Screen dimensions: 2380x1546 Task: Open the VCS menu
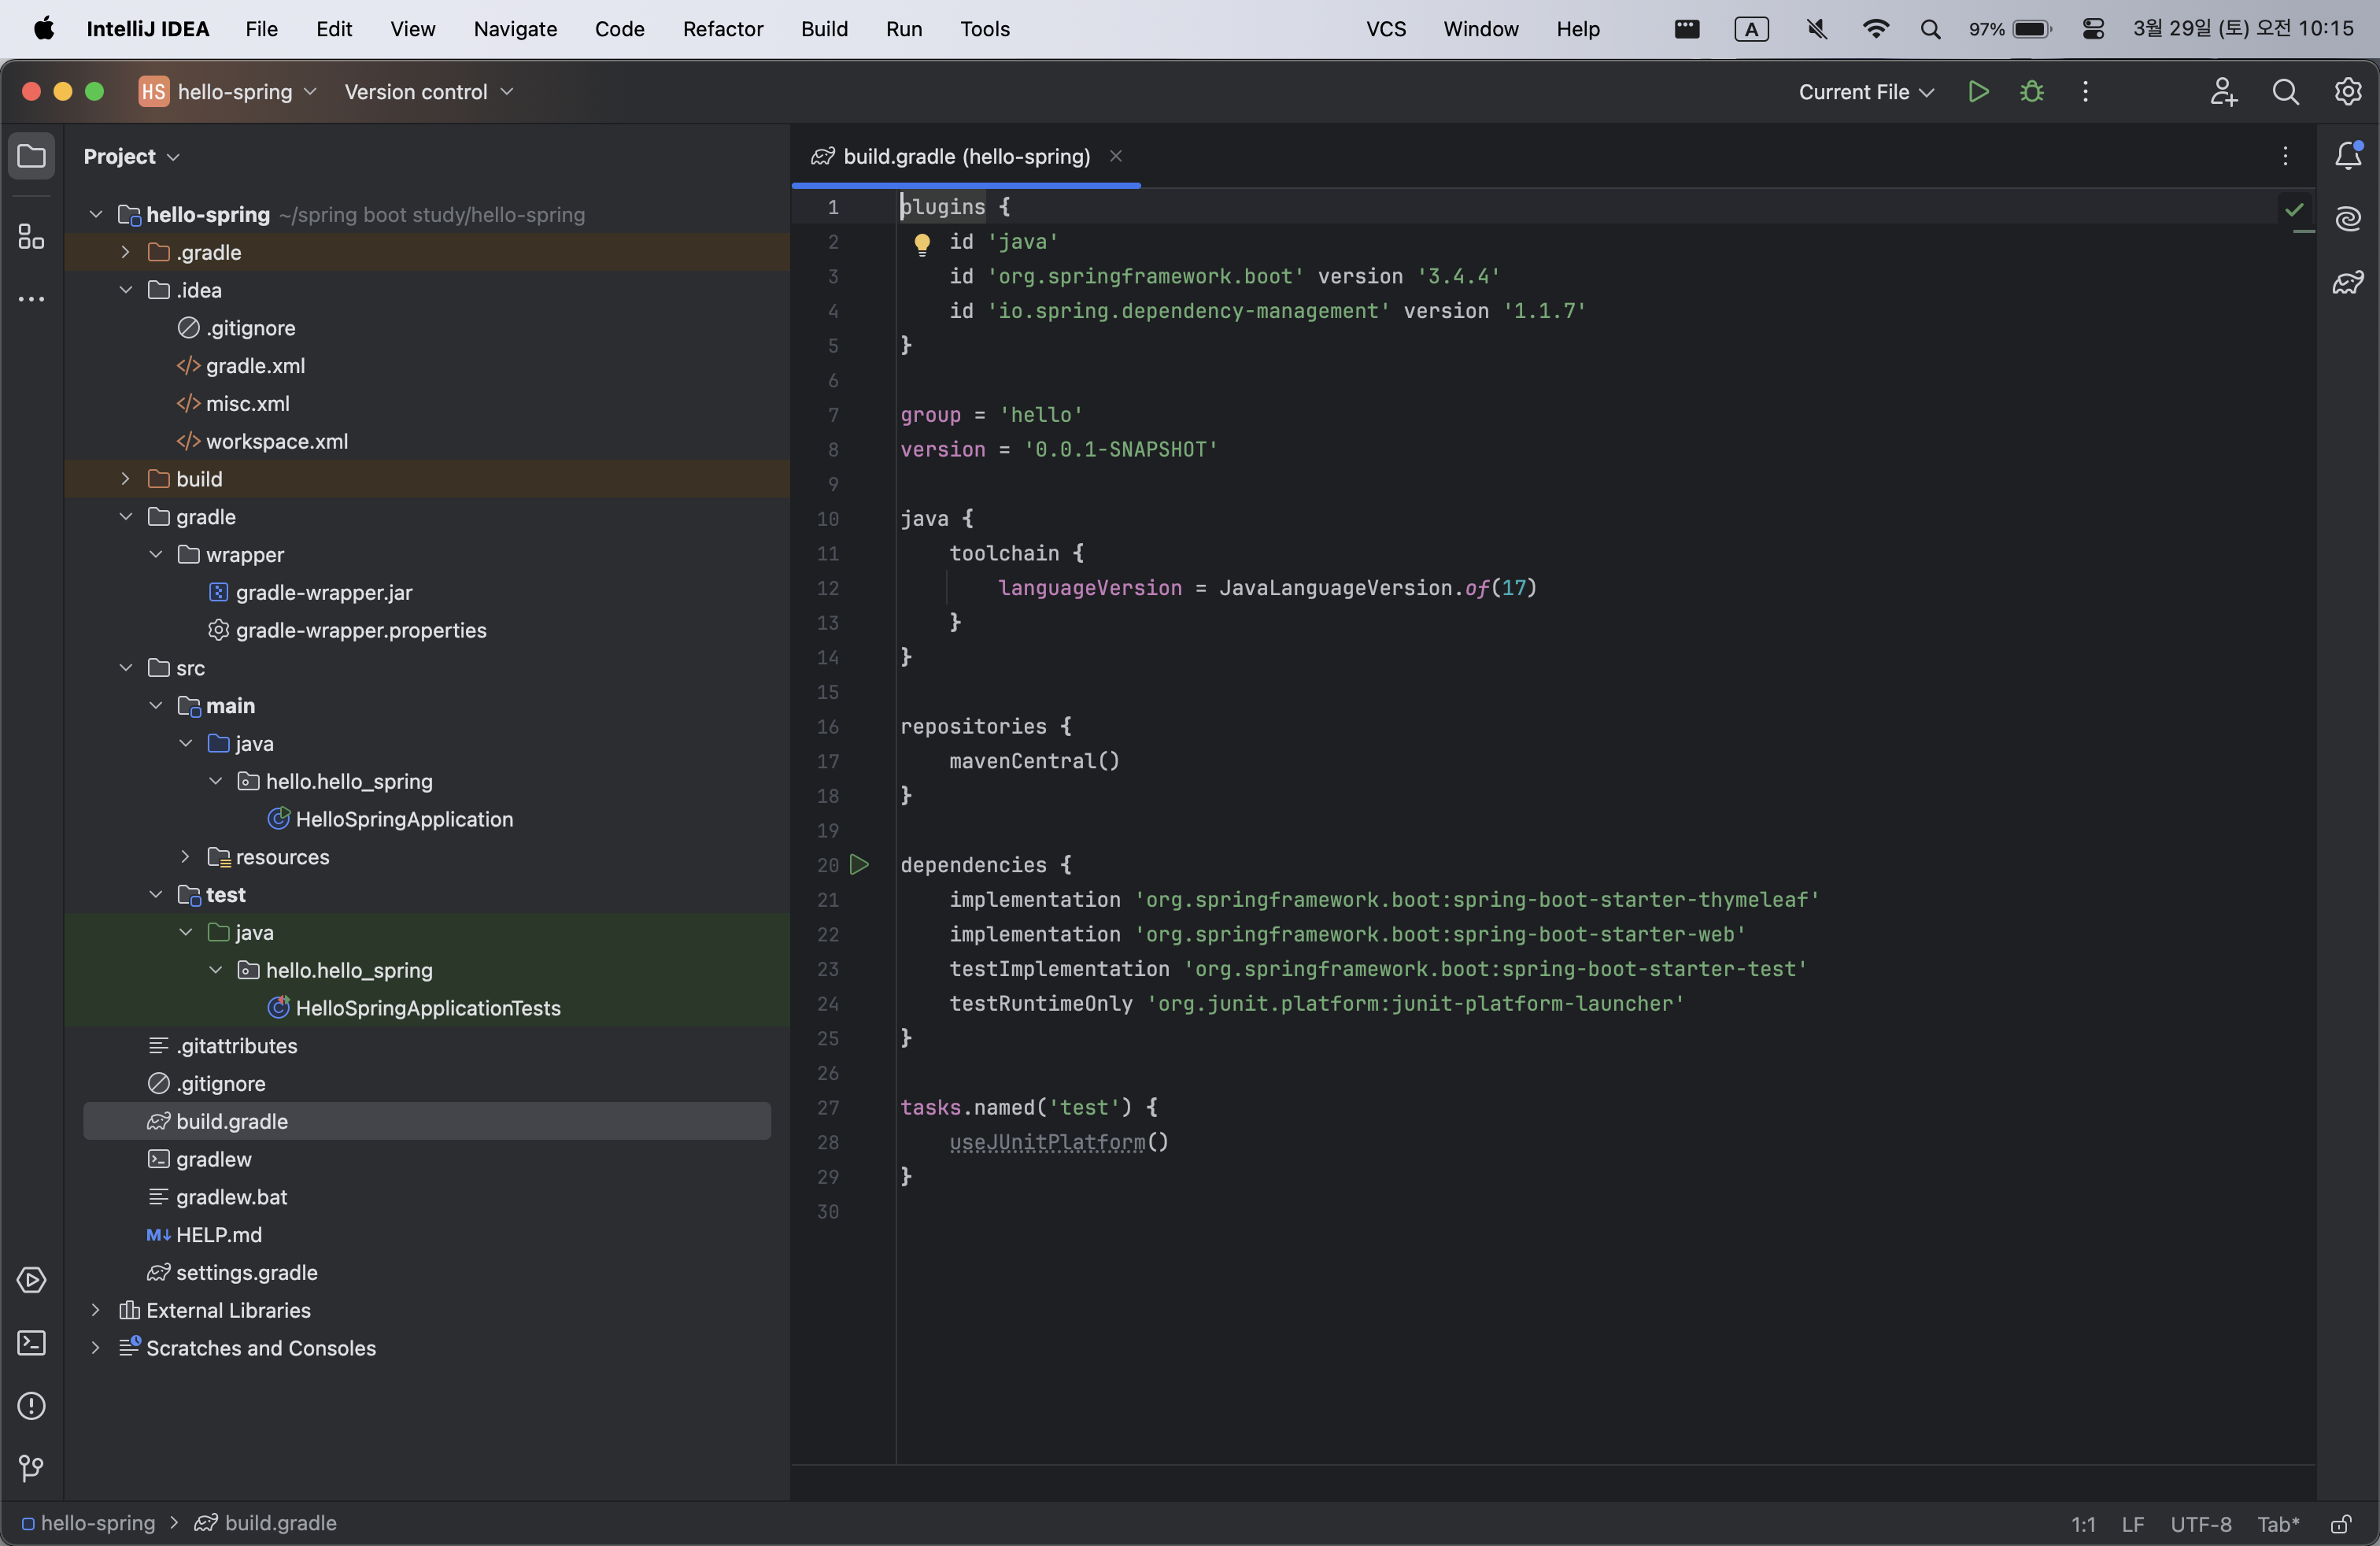(x=1386, y=29)
